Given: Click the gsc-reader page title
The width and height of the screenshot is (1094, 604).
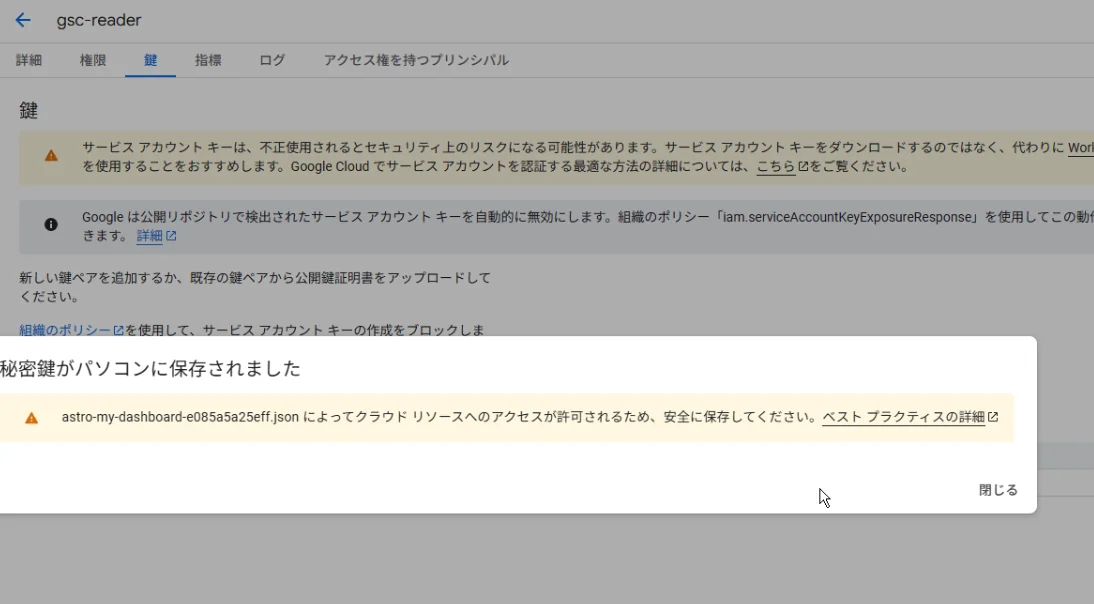Looking at the screenshot, I should [99, 20].
